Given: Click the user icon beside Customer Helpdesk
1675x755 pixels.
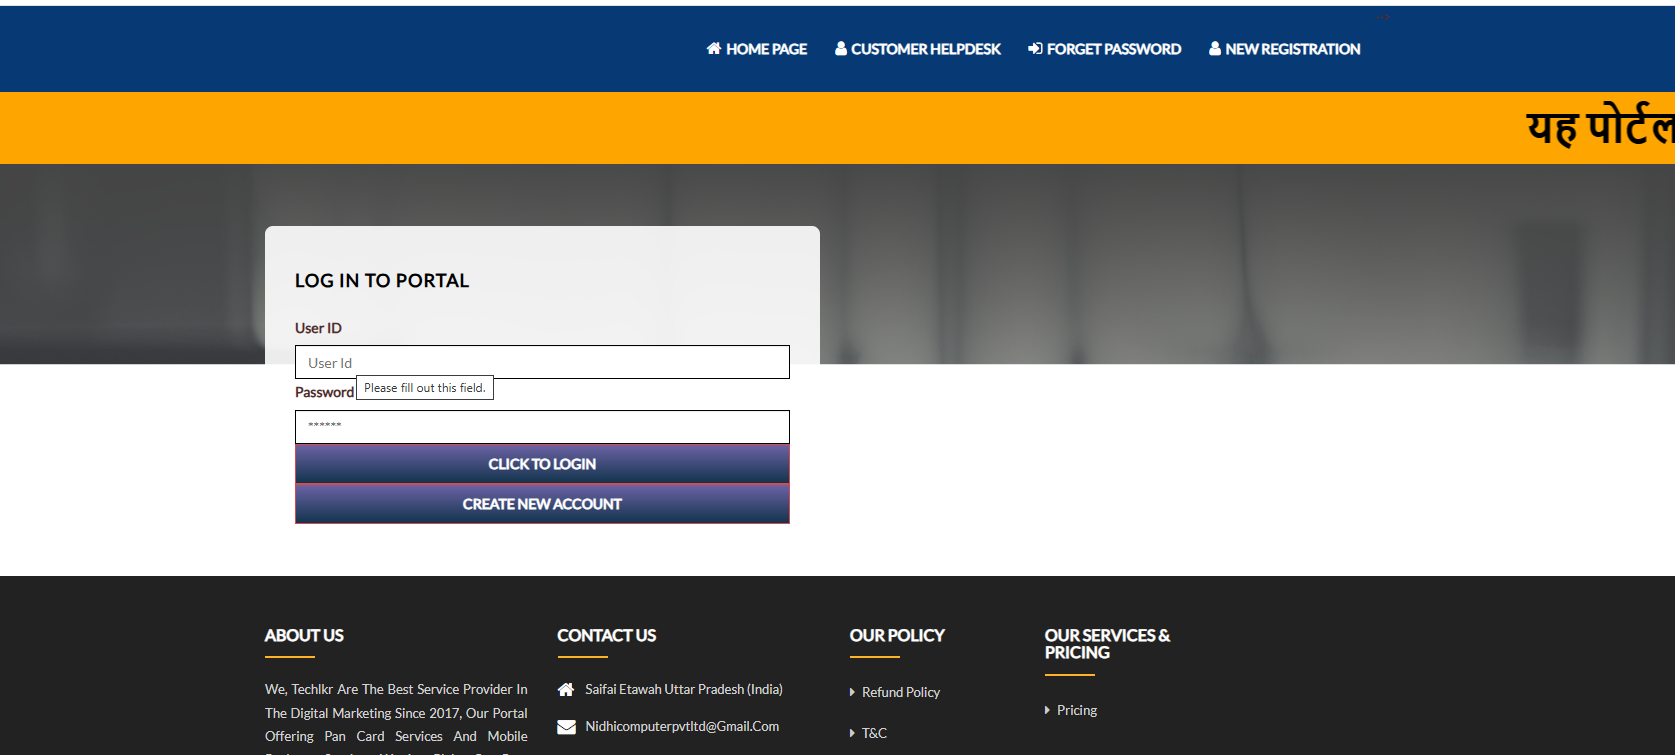Looking at the screenshot, I should tap(841, 48).
